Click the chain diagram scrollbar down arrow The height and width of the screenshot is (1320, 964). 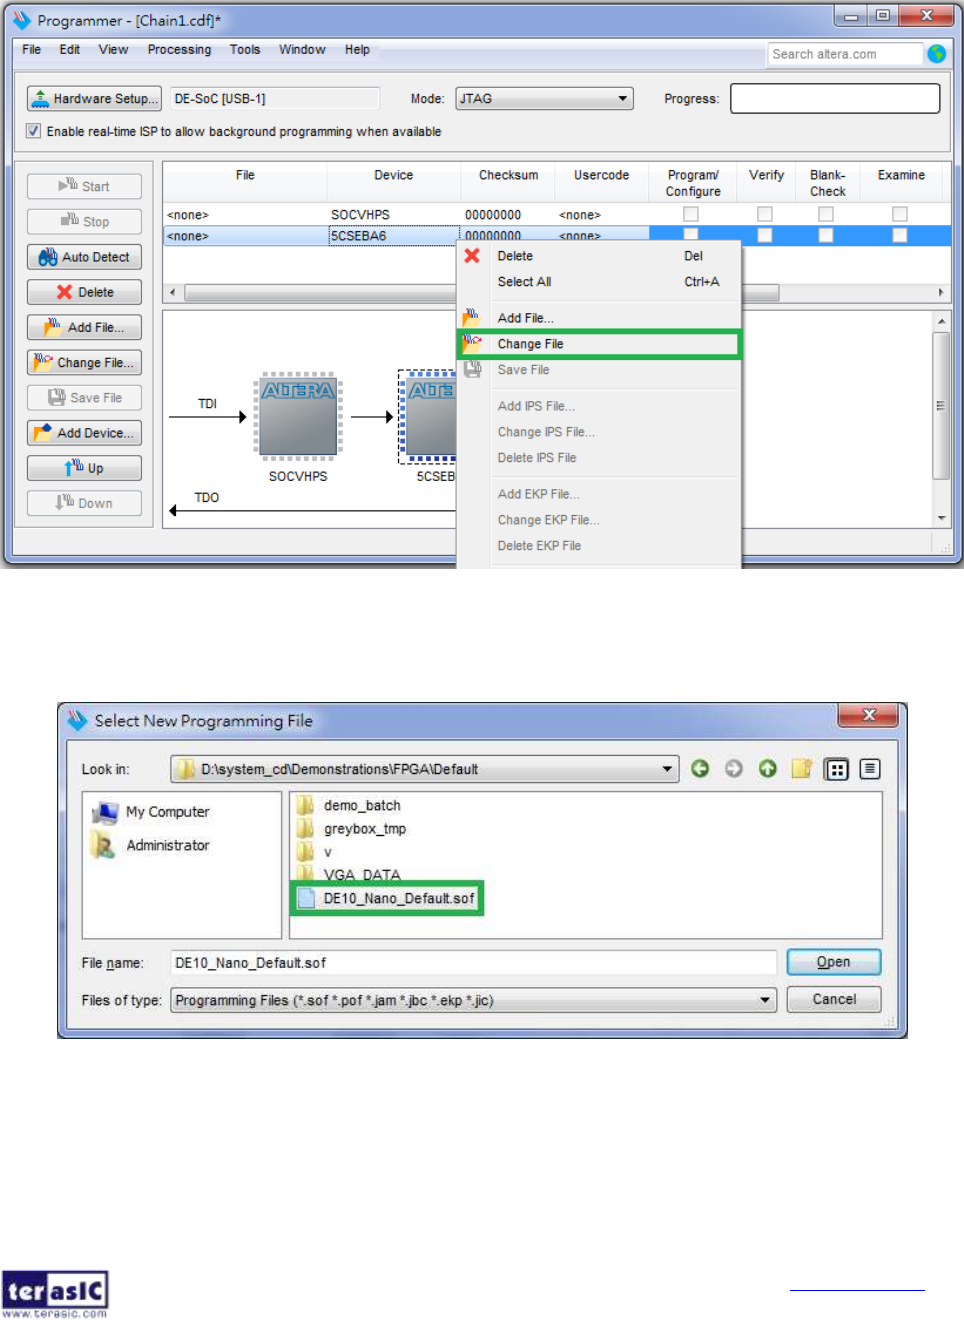tap(941, 518)
